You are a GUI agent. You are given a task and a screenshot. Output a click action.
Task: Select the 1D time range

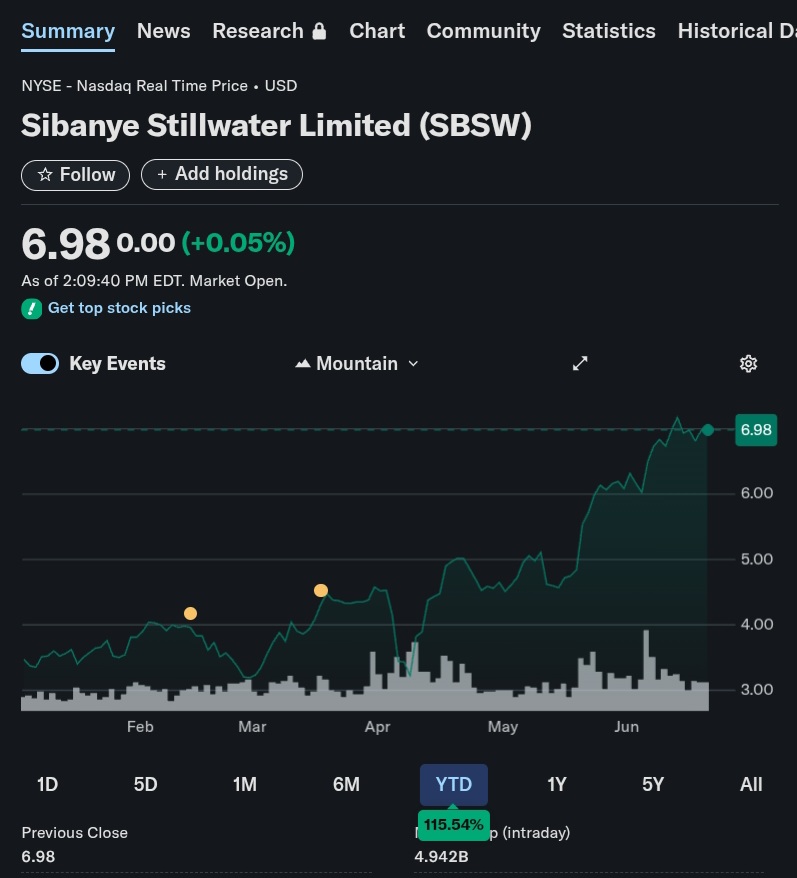tap(48, 784)
